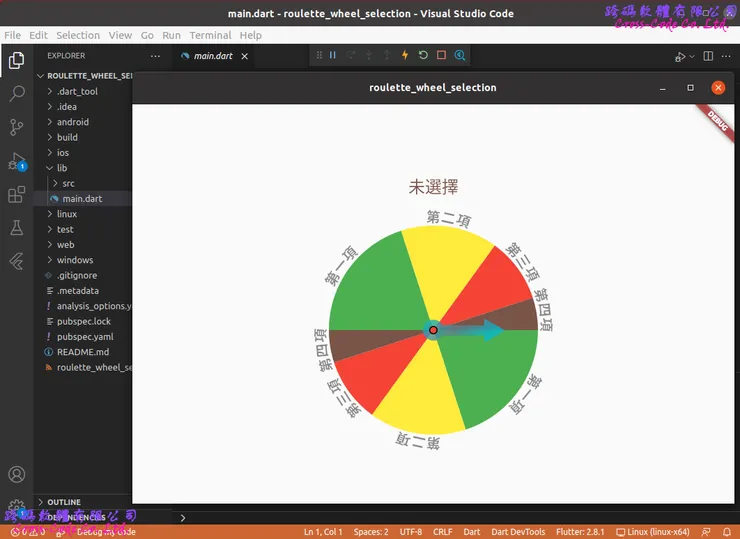Click the Run or Debug editor button

tap(680, 57)
